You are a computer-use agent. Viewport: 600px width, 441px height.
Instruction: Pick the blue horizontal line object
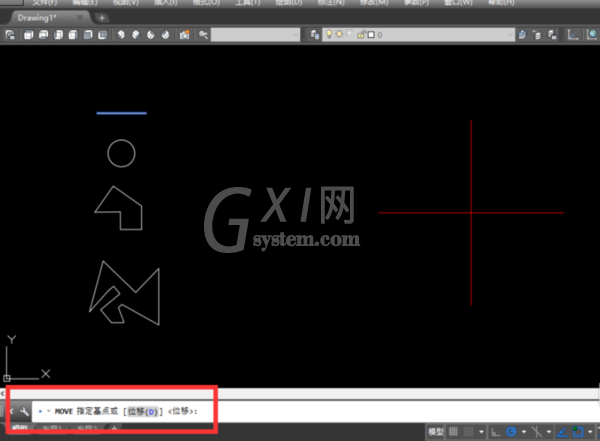(122, 113)
